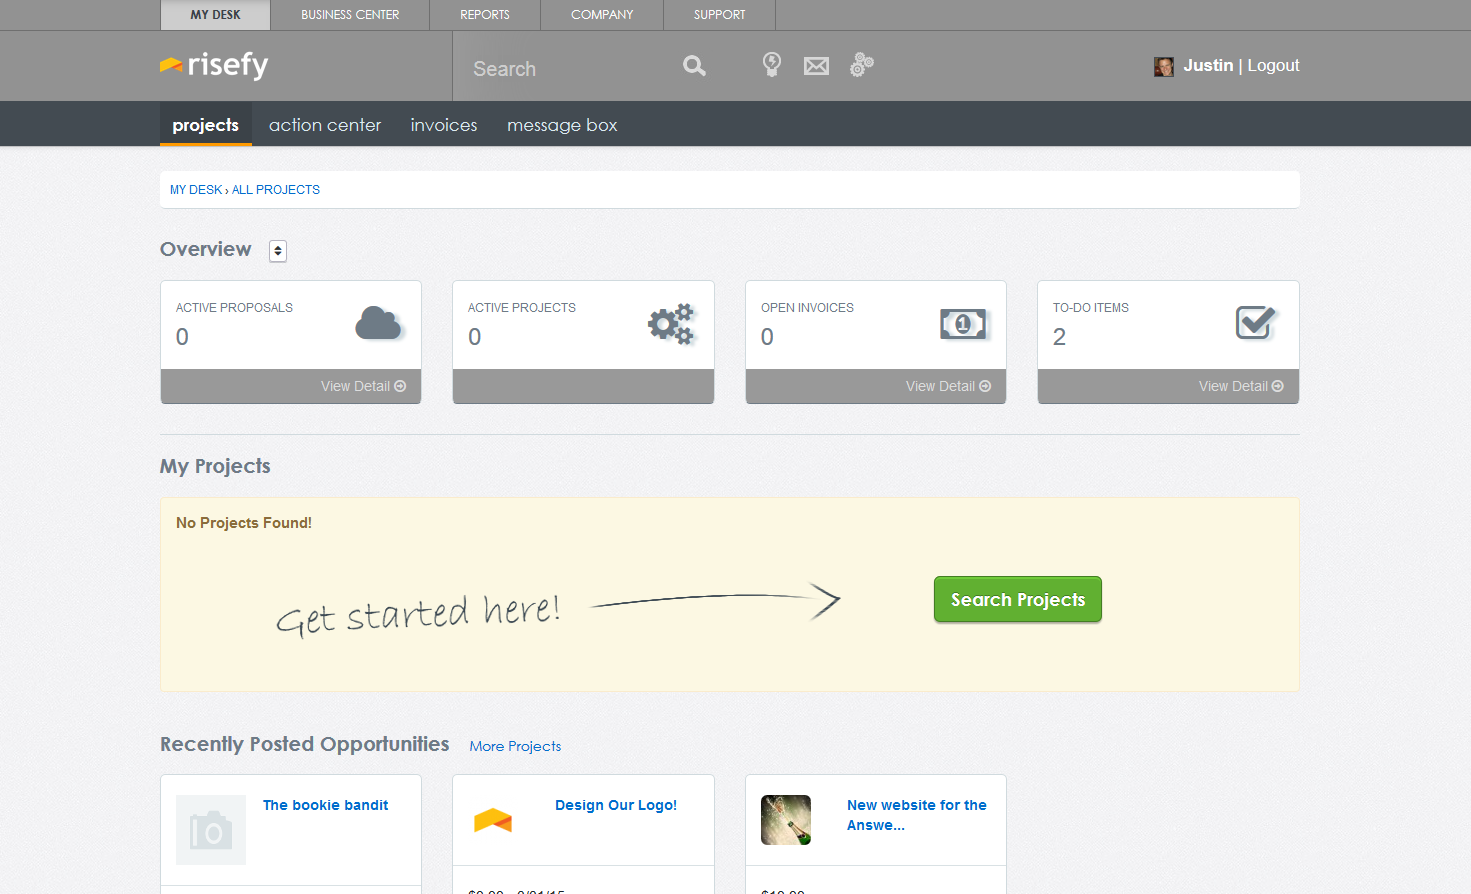
Task: Click the Open Invoices money icon
Action: pos(963,323)
